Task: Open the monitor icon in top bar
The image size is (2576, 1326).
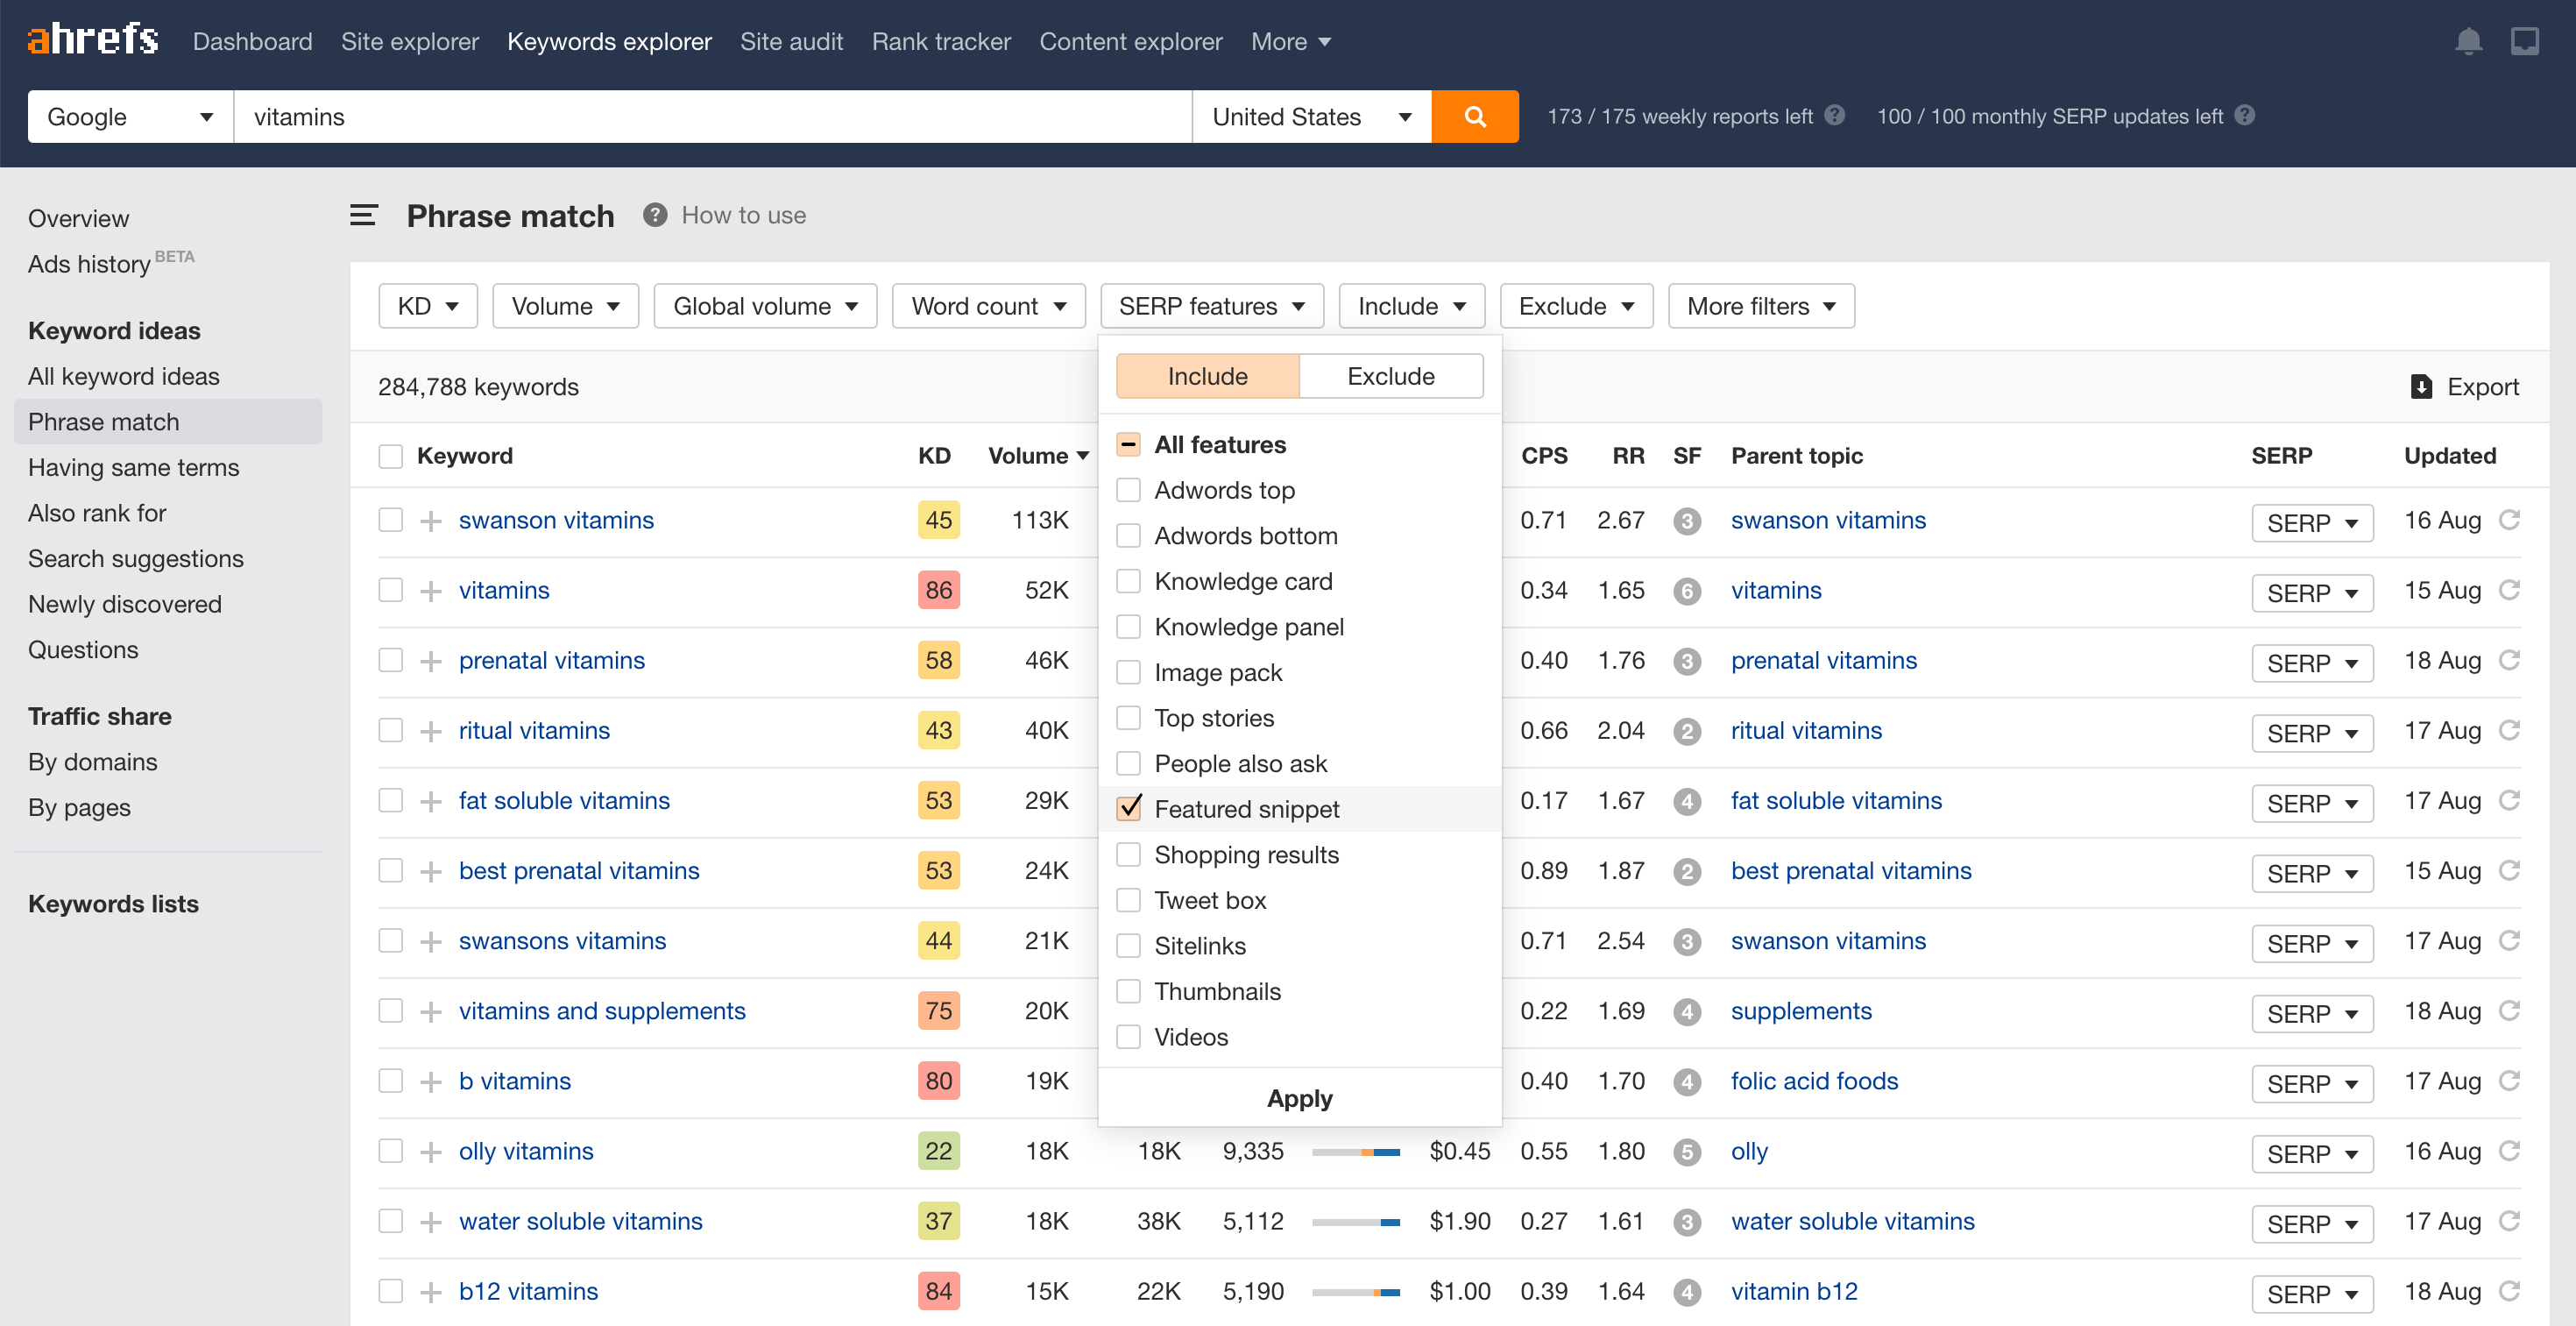Action: point(2523,41)
